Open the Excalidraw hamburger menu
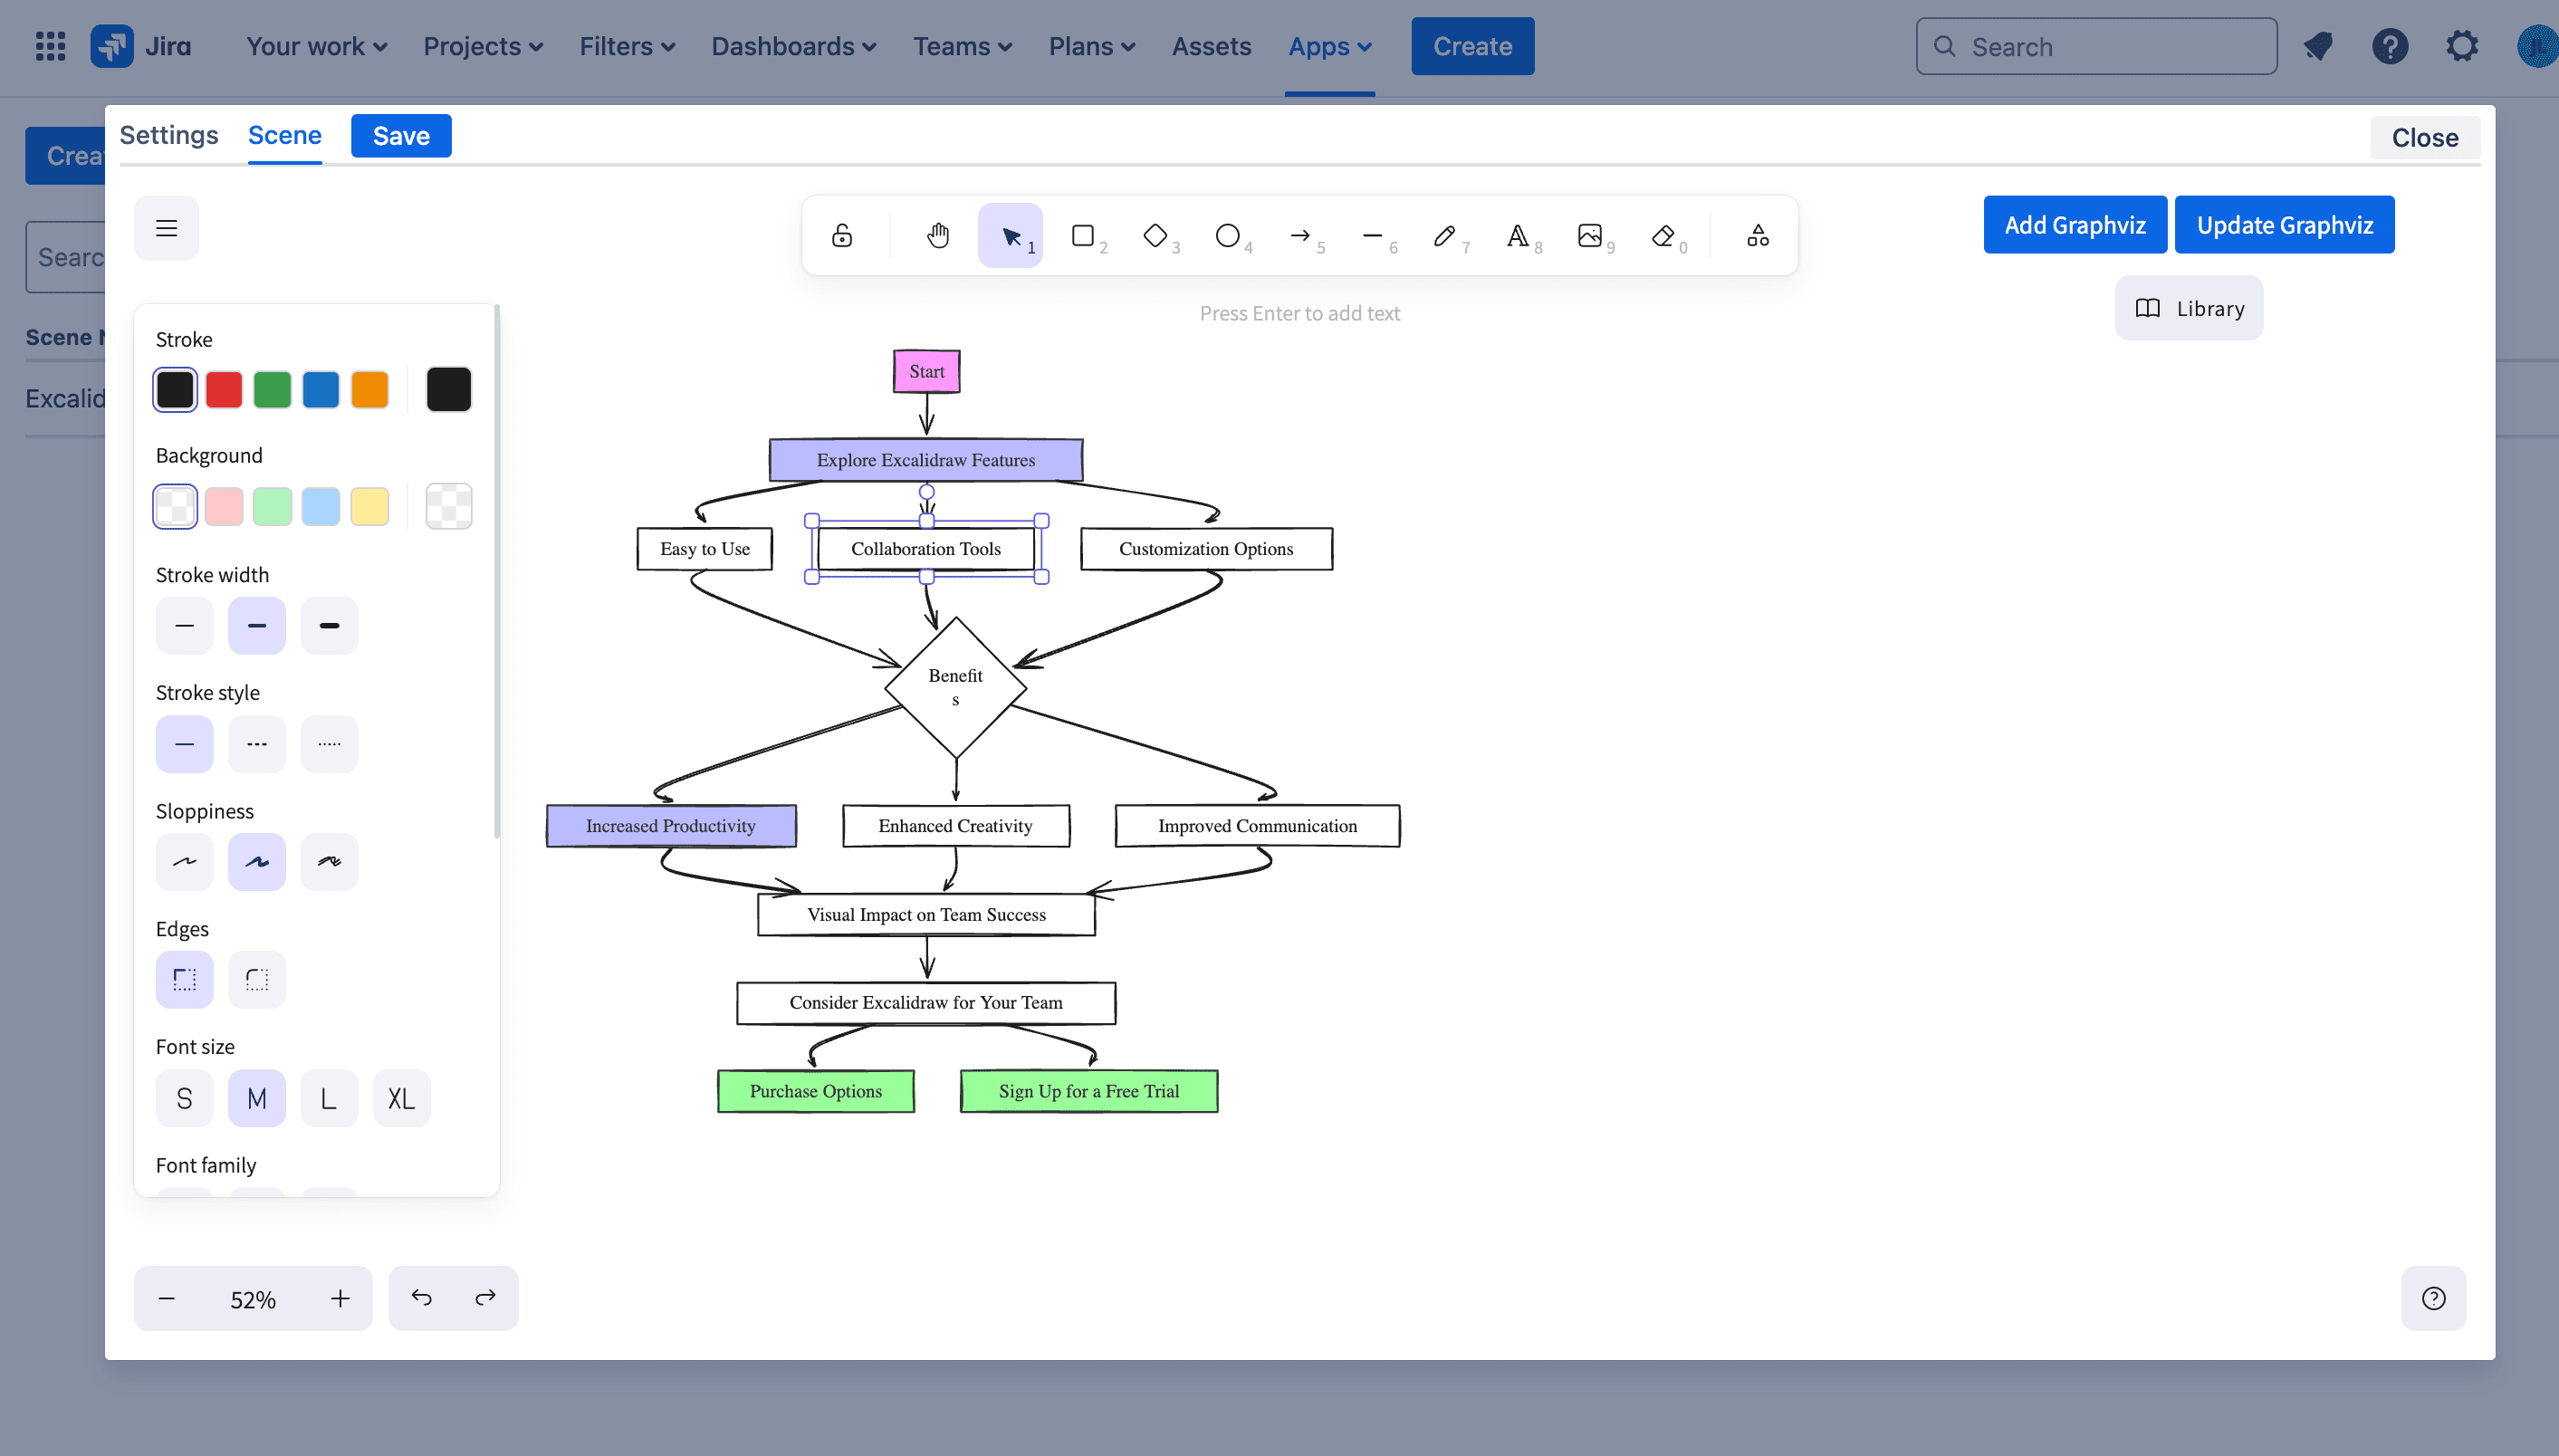Viewport: 2559px width, 1456px height. tap(166, 228)
